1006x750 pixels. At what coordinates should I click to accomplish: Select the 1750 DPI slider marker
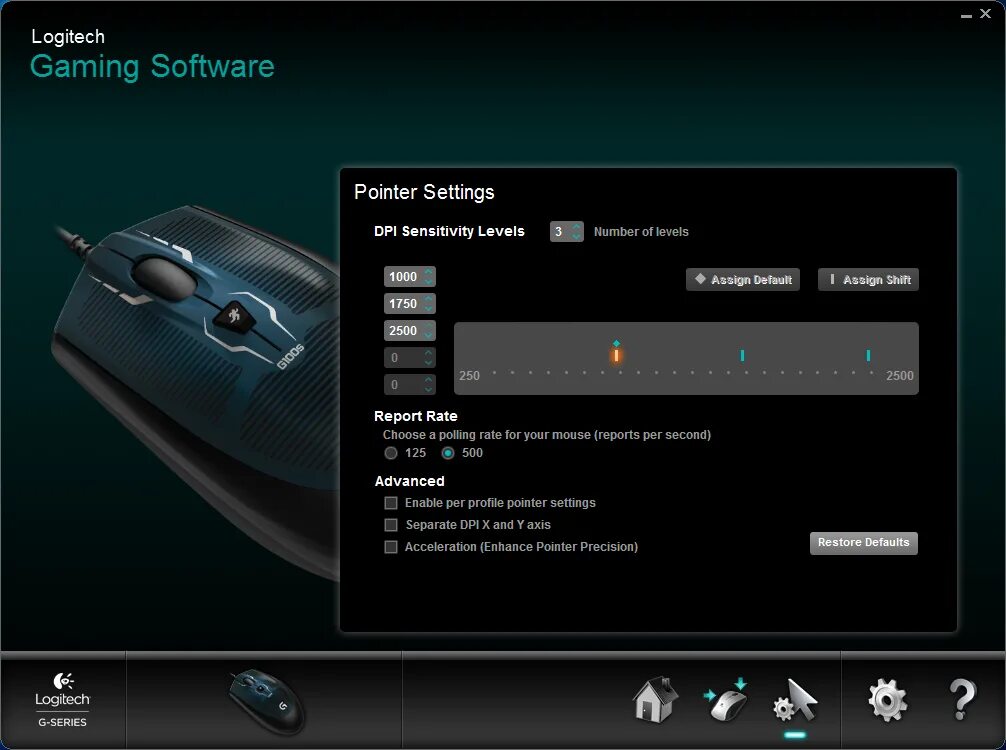click(742, 355)
